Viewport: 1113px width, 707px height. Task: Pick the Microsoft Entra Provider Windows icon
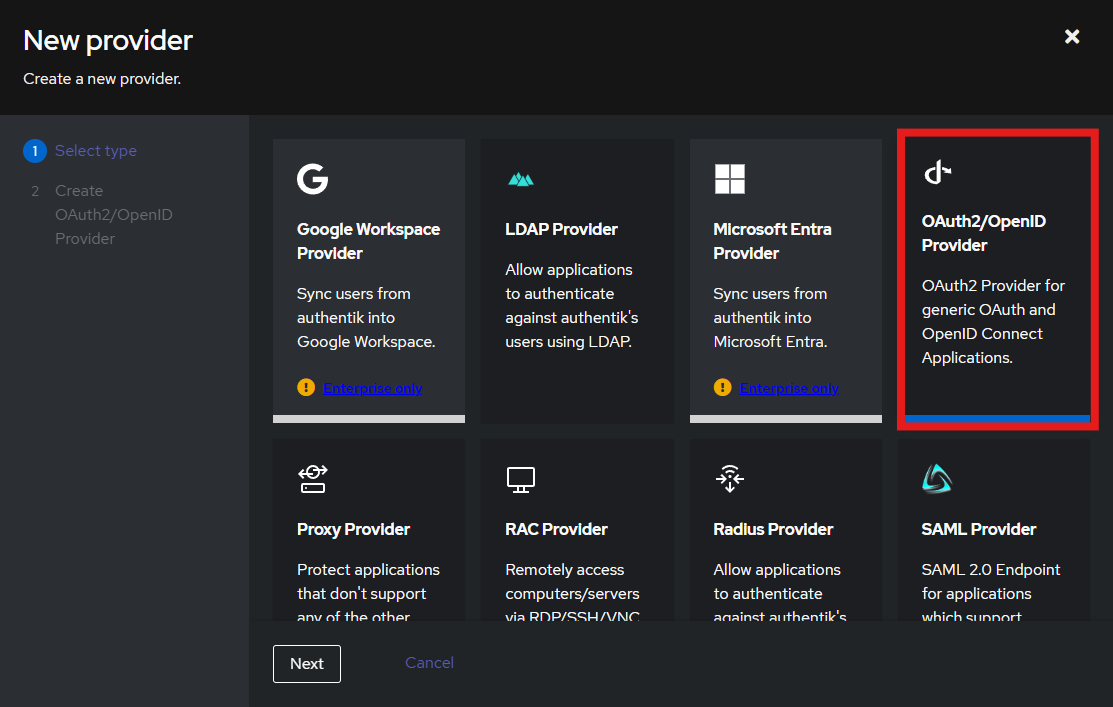click(730, 179)
